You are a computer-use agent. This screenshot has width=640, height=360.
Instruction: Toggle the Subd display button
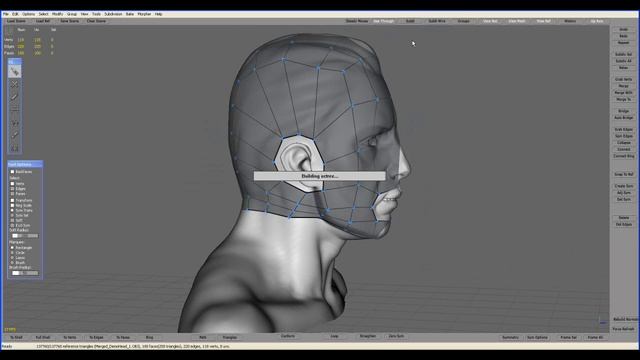410,21
